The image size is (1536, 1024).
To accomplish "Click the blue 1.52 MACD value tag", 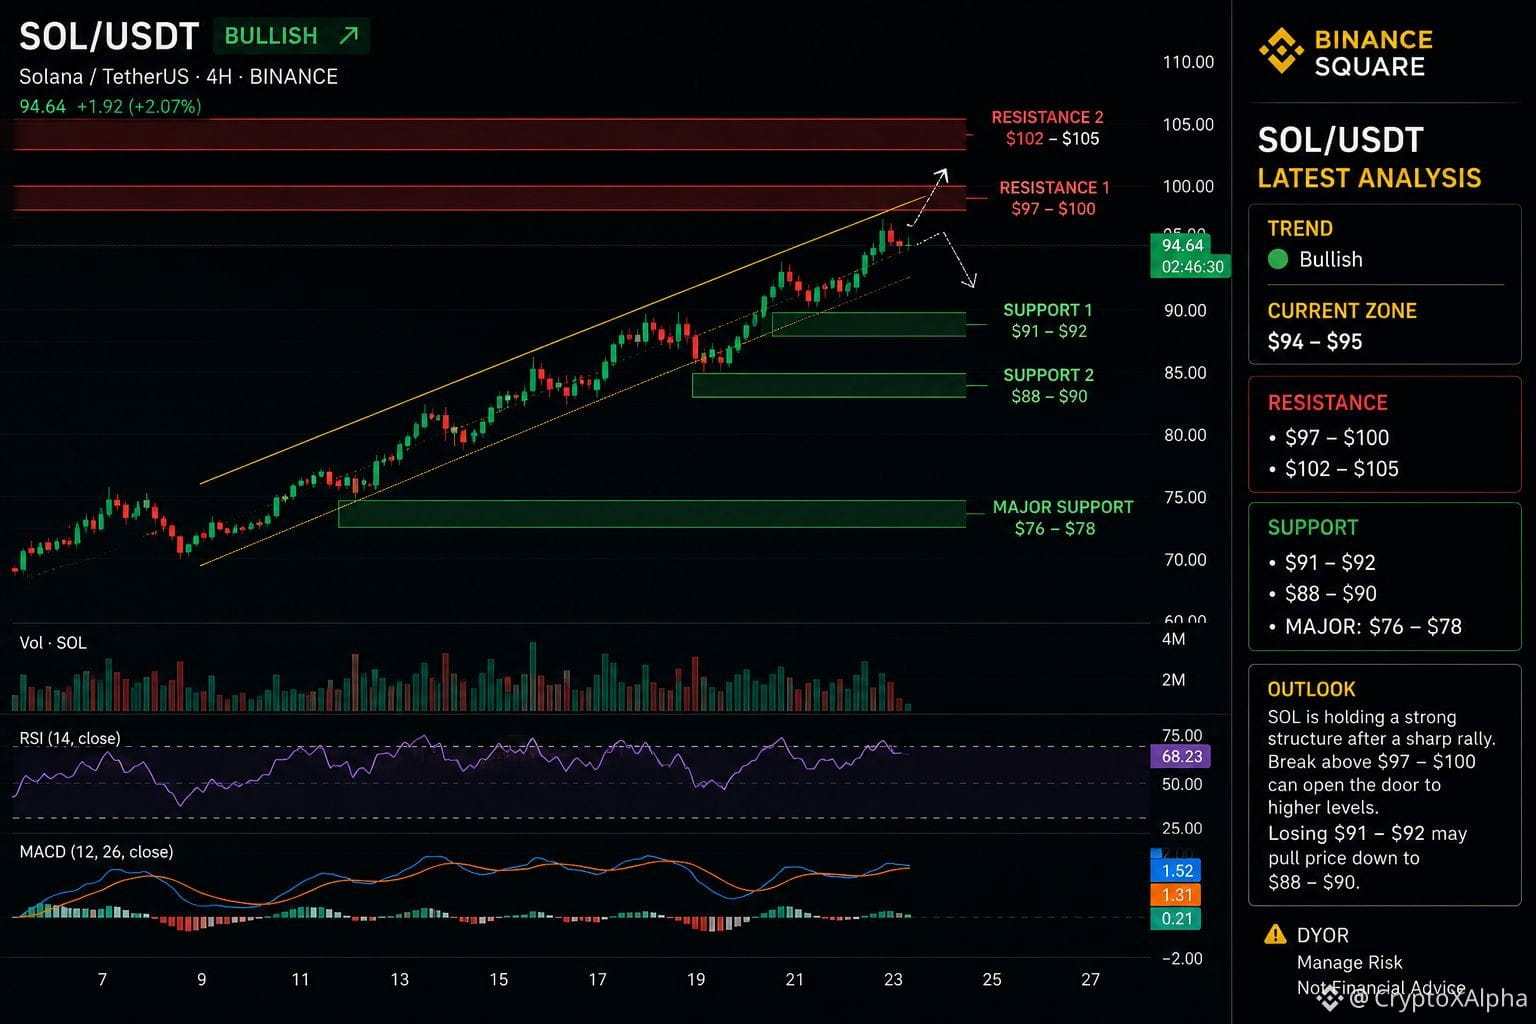I will pos(1177,870).
